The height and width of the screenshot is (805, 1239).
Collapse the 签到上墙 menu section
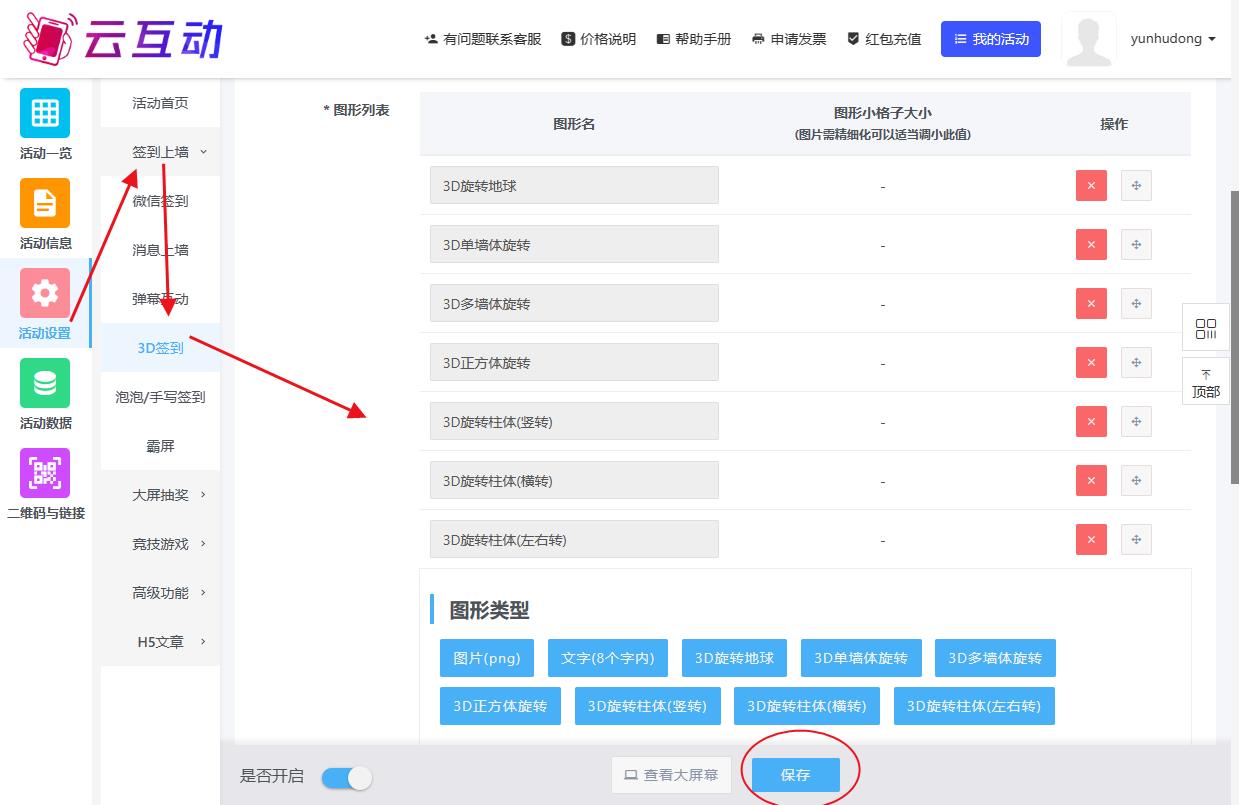point(160,152)
